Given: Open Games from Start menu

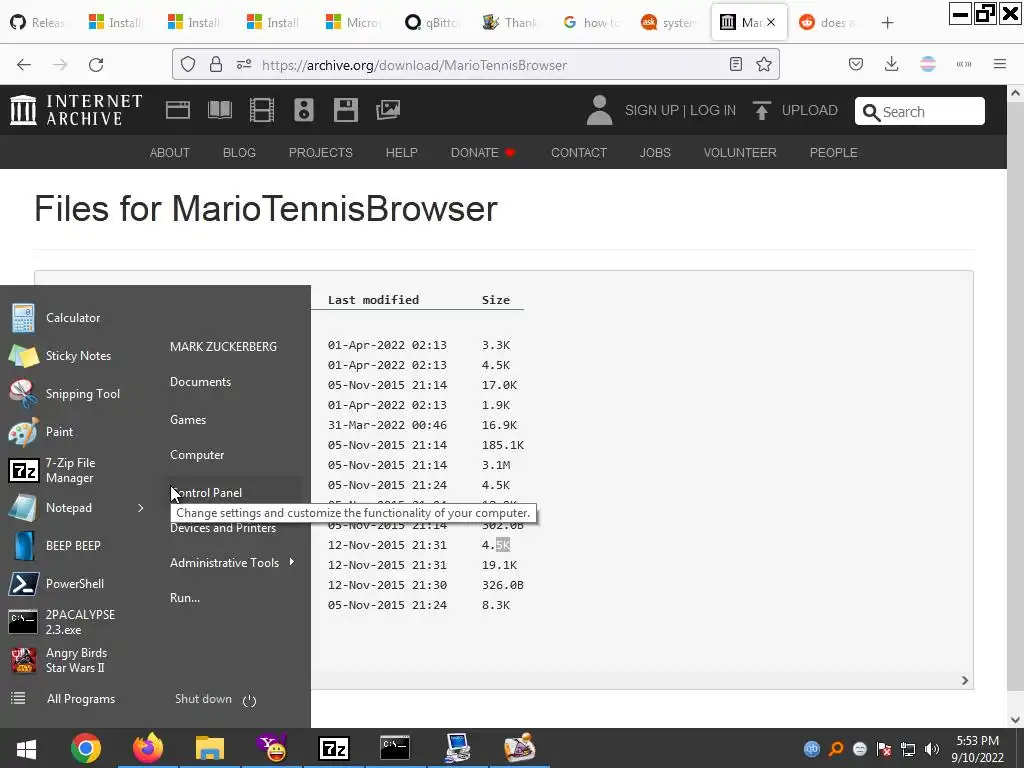Looking at the screenshot, I should (188, 420).
